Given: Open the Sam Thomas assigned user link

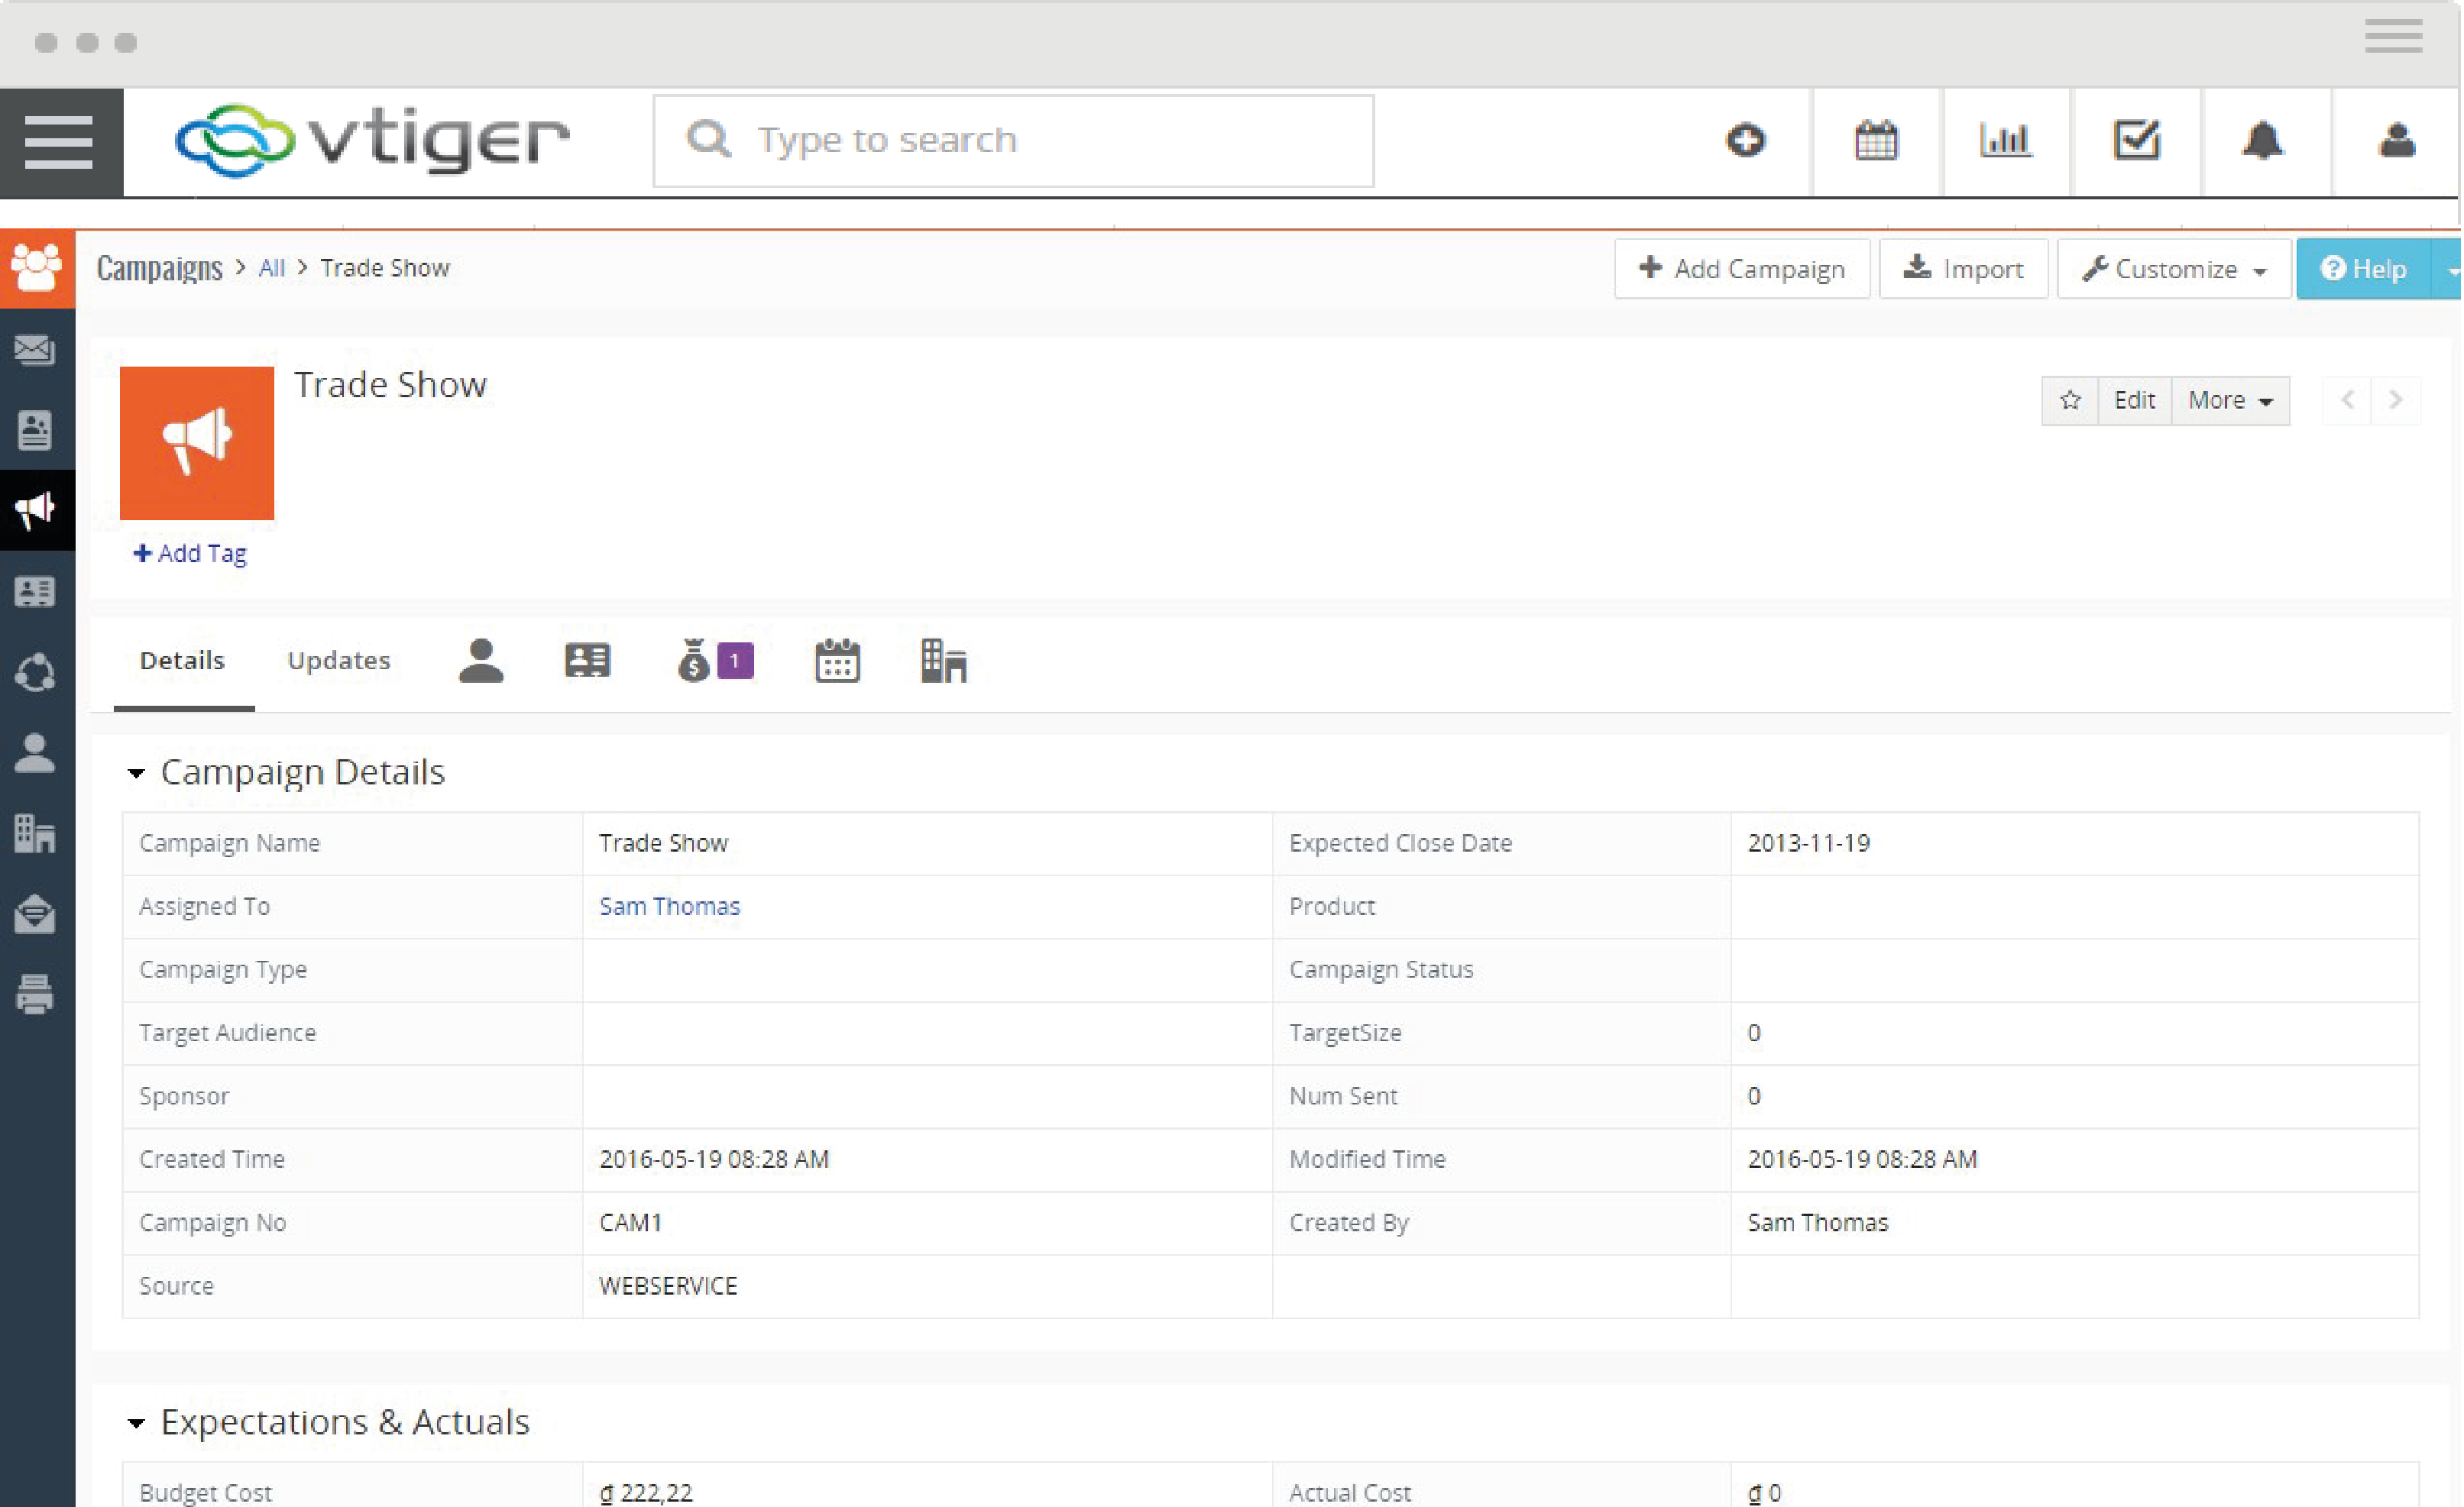Looking at the screenshot, I should pyautogui.click(x=669, y=906).
